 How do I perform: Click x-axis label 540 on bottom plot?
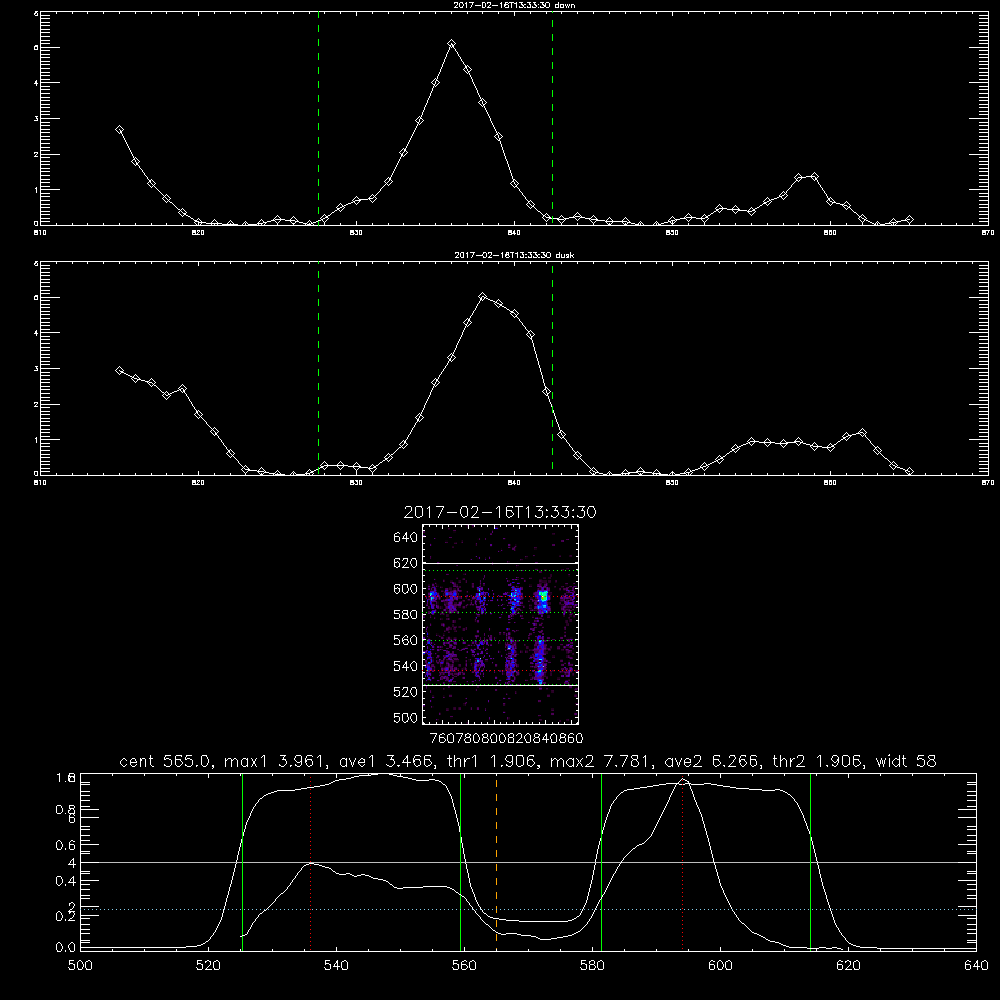coord(336,966)
